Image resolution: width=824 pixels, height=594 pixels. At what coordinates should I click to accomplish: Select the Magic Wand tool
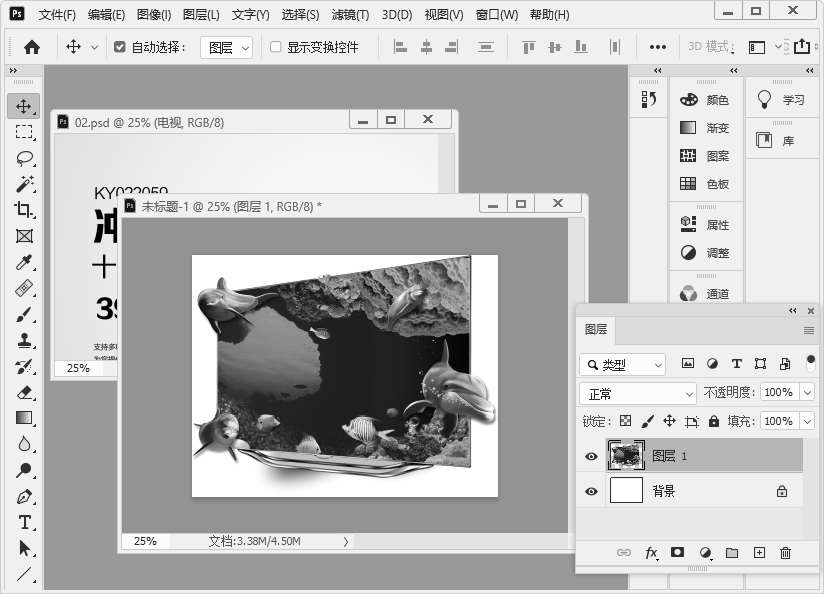pos(25,184)
